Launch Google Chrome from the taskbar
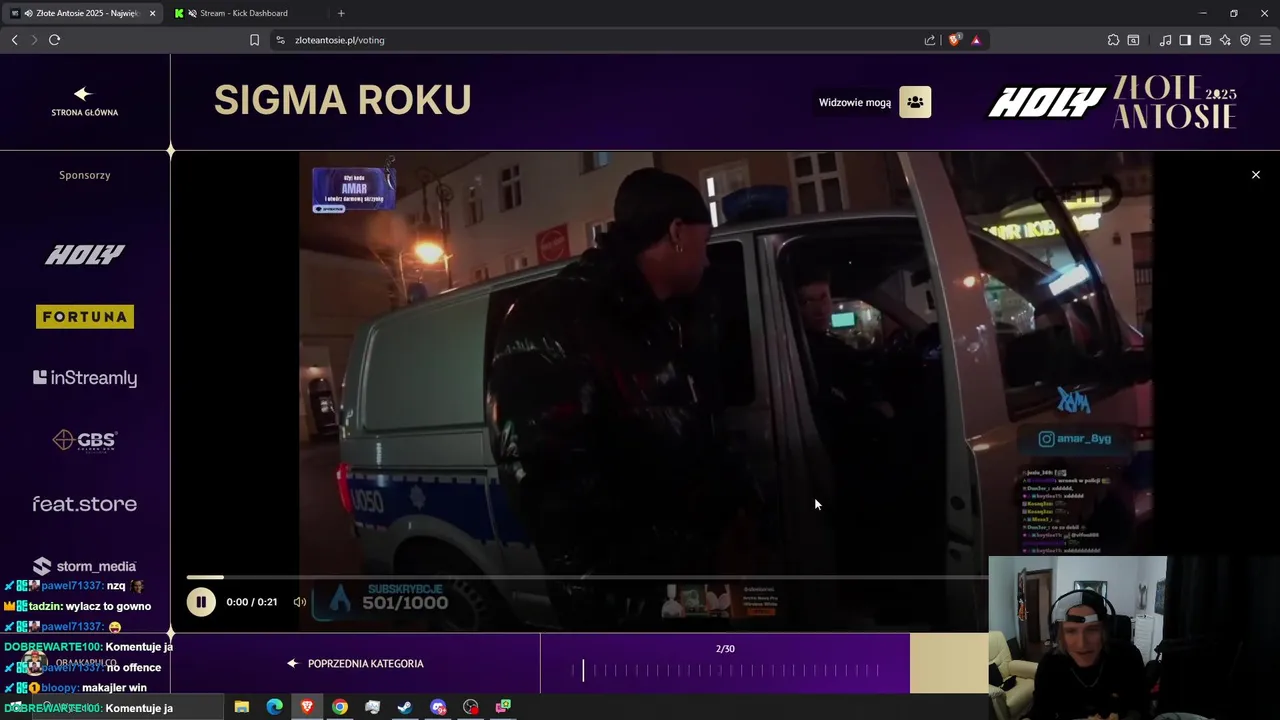1280x720 pixels. (x=340, y=707)
